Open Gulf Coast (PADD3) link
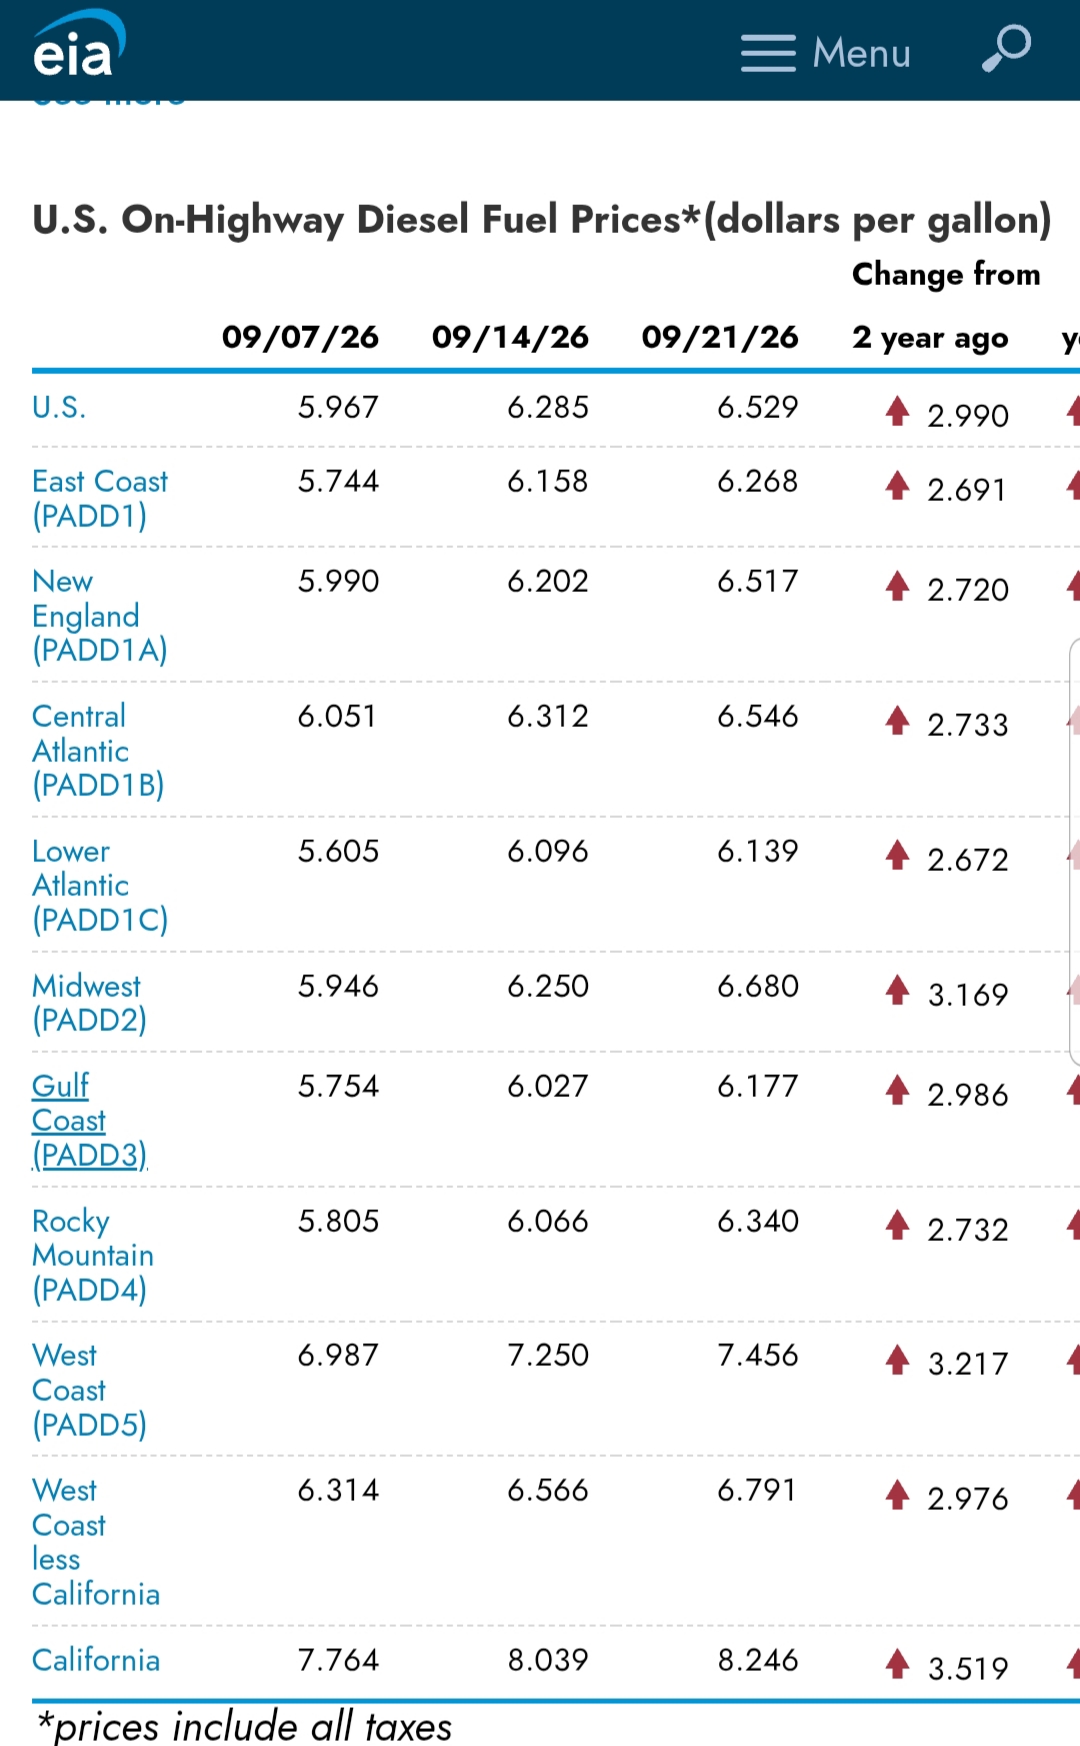Screen dimensions: 1080x1746 (89, 1120)
